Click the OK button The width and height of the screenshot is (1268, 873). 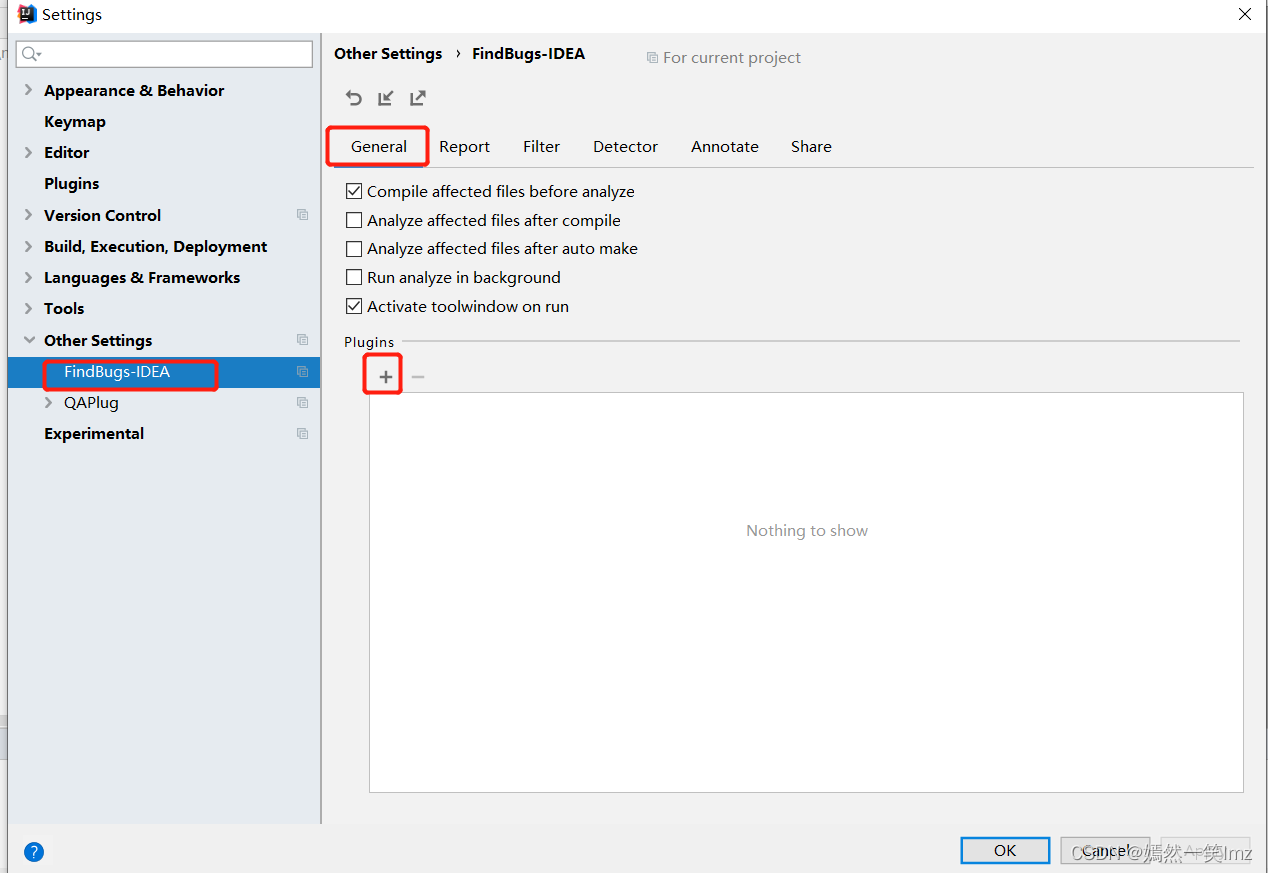click(1004, 850)
